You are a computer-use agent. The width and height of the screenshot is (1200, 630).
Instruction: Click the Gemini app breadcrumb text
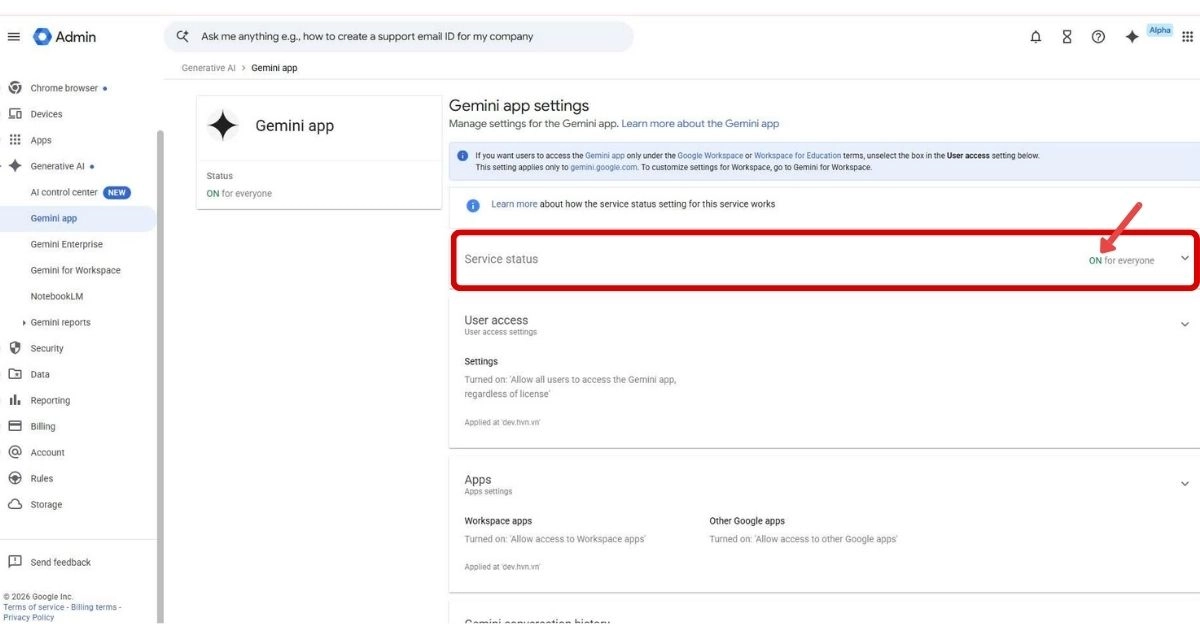pos(274,68)
